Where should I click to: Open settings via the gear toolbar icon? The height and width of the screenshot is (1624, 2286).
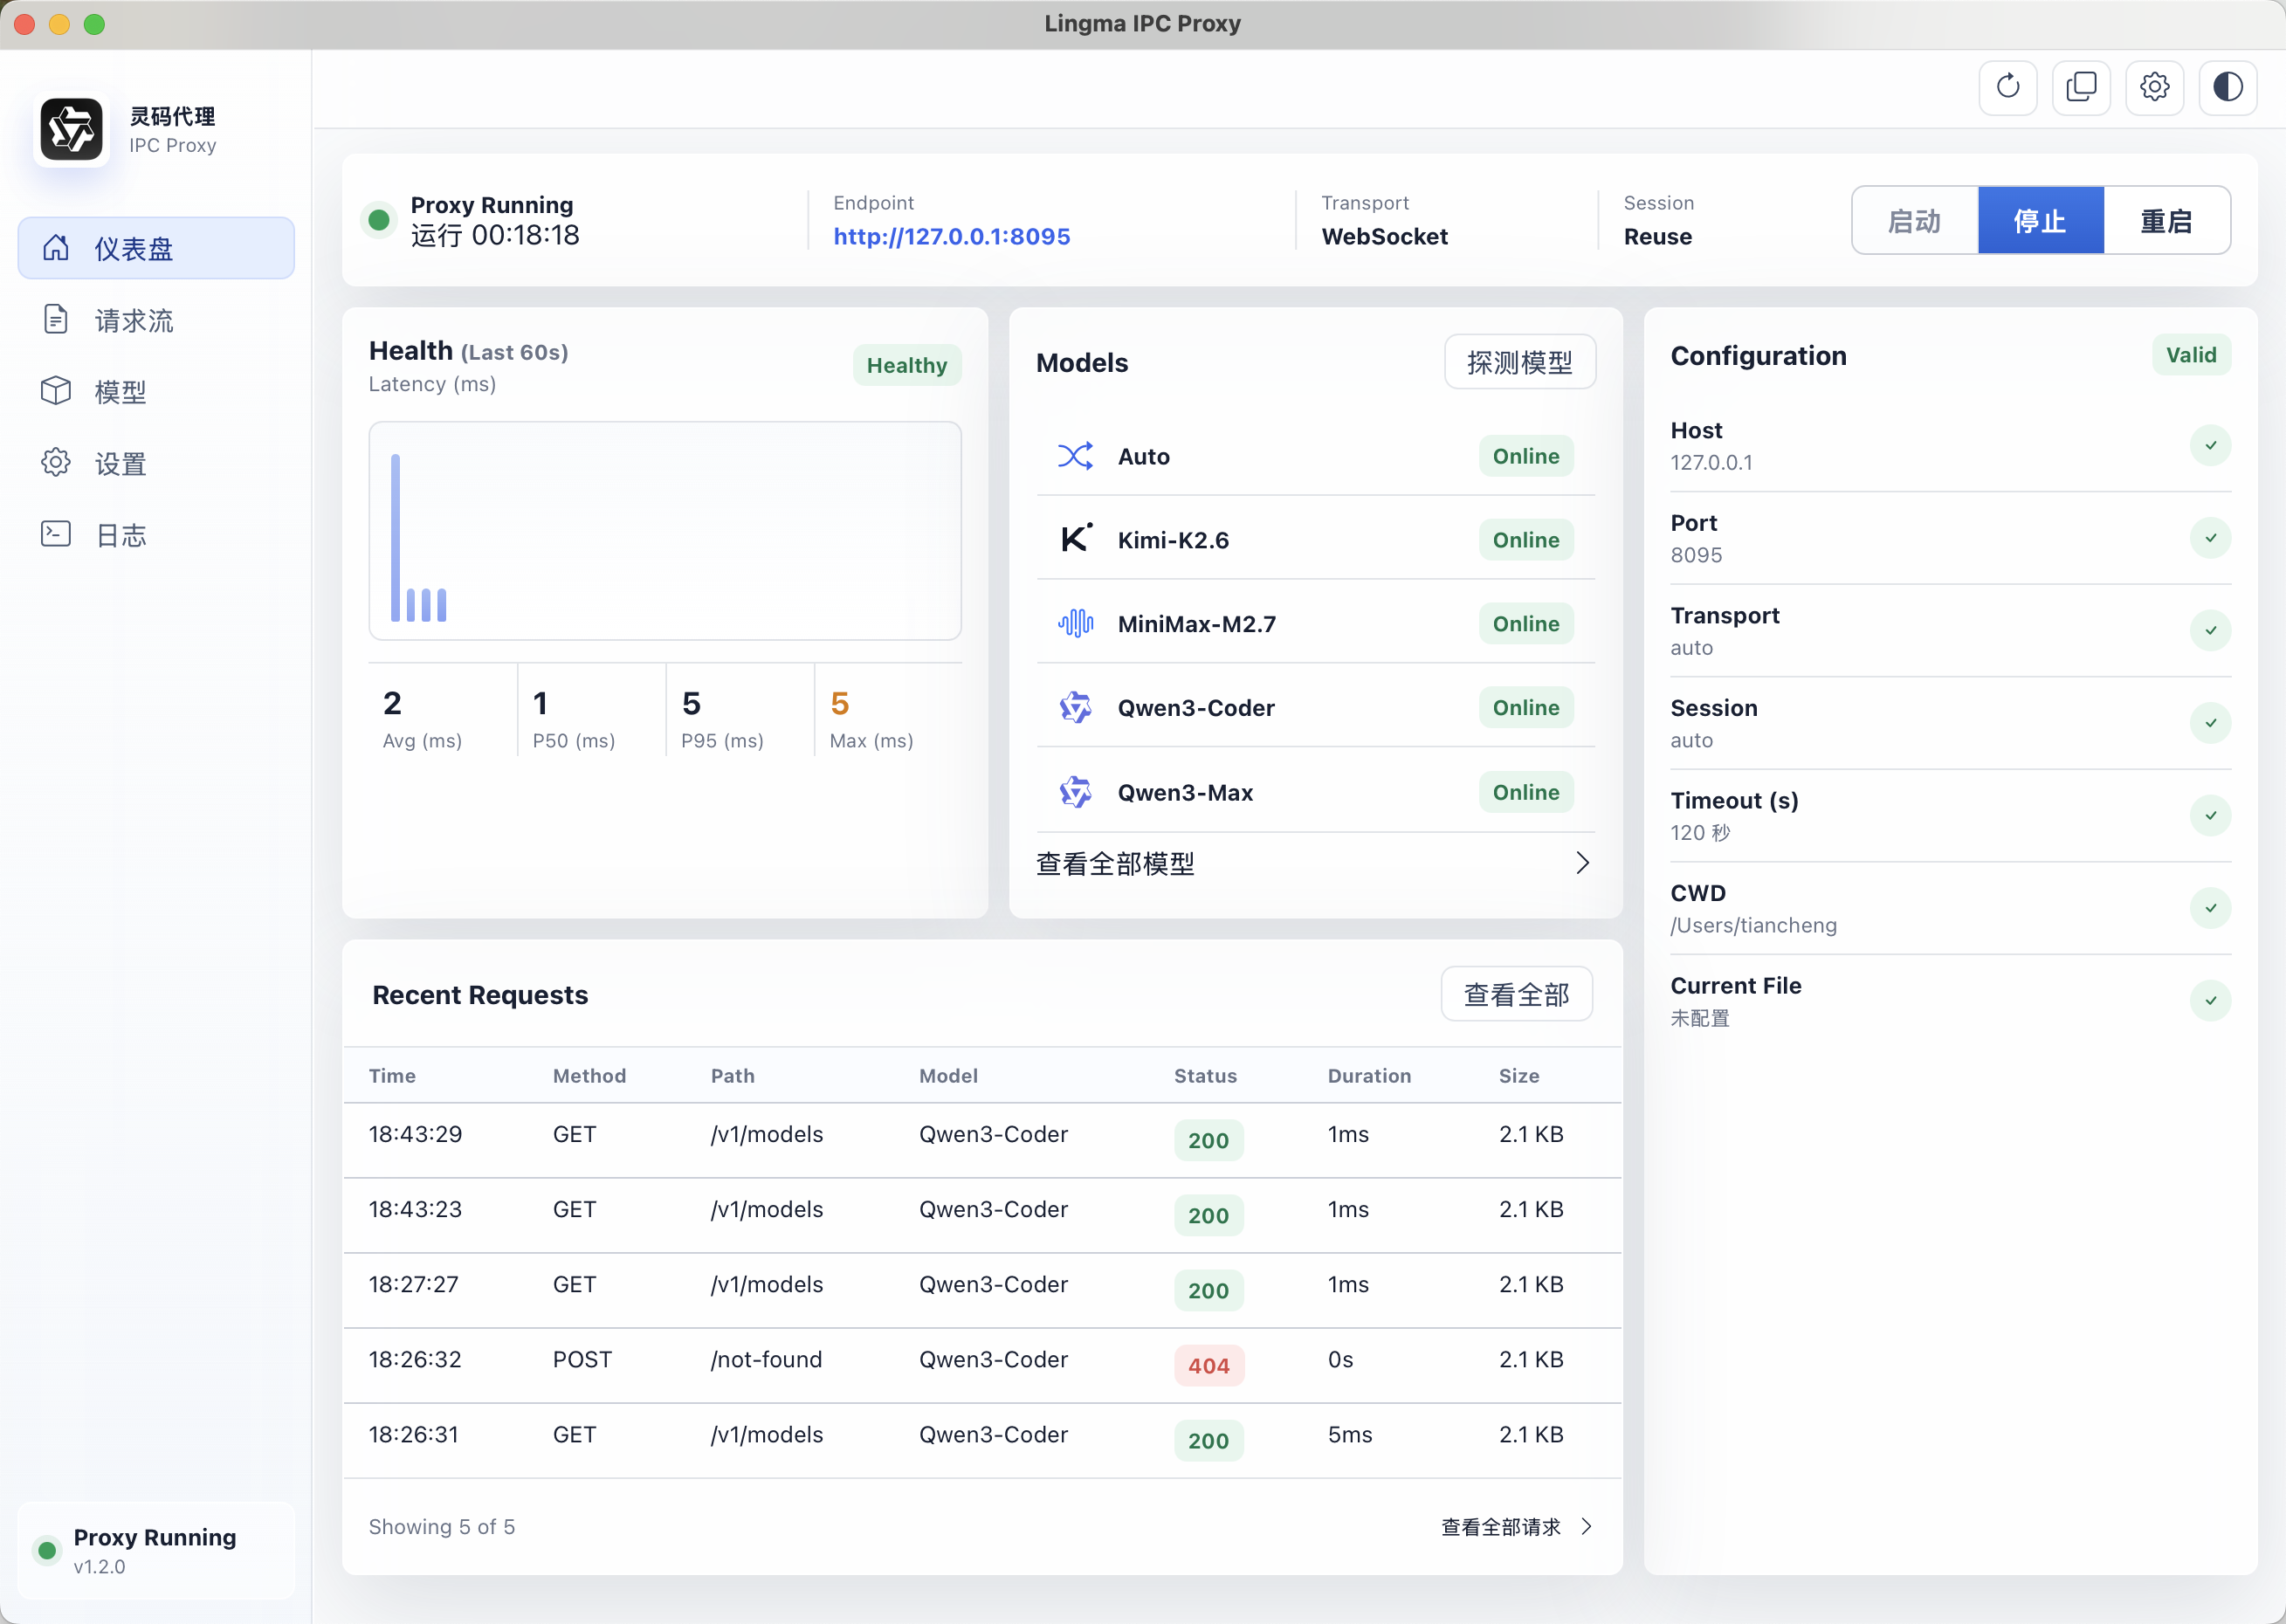click(x=2154, y=87)
